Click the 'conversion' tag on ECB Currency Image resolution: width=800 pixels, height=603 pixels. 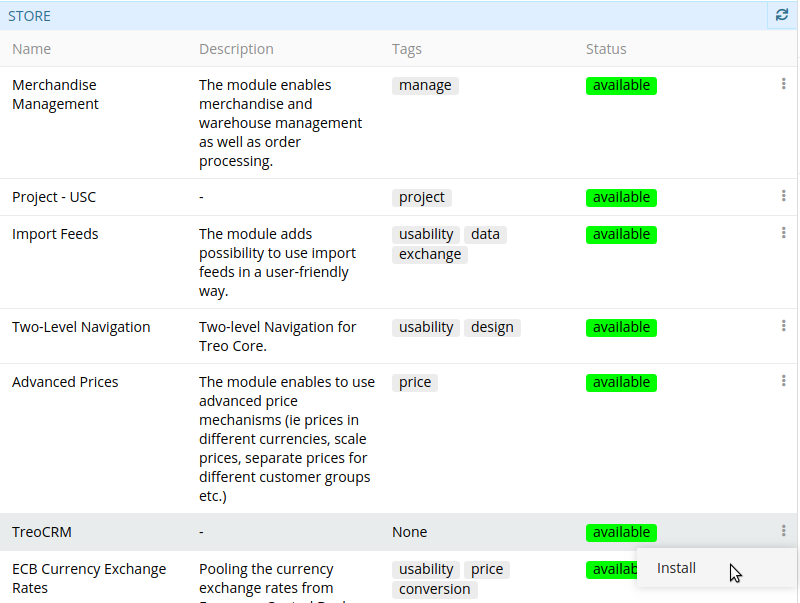[x=434, y=590]
